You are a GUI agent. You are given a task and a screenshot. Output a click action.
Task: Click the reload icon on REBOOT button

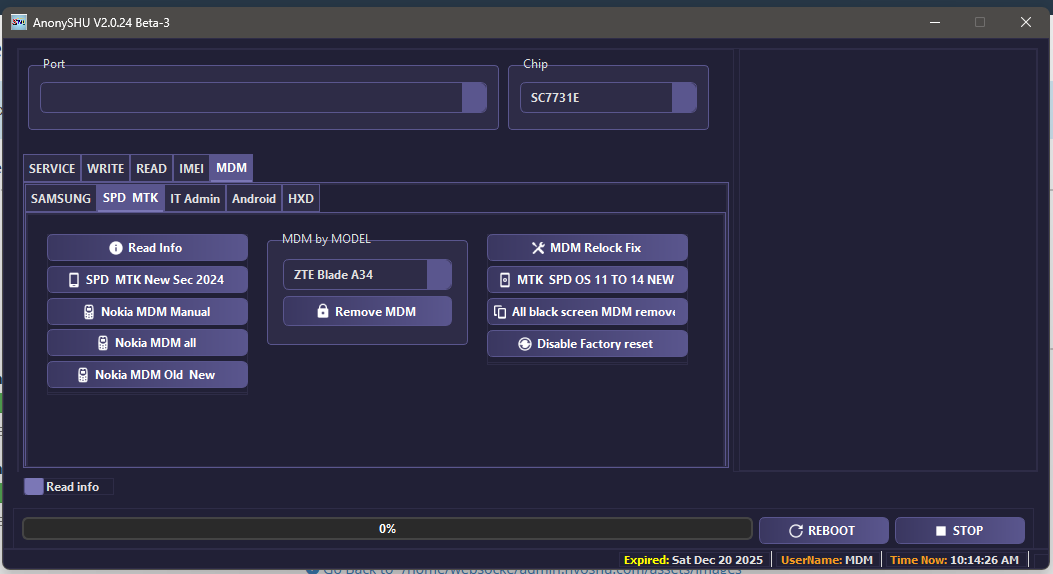pyautogui.click(x=796, y=531)
